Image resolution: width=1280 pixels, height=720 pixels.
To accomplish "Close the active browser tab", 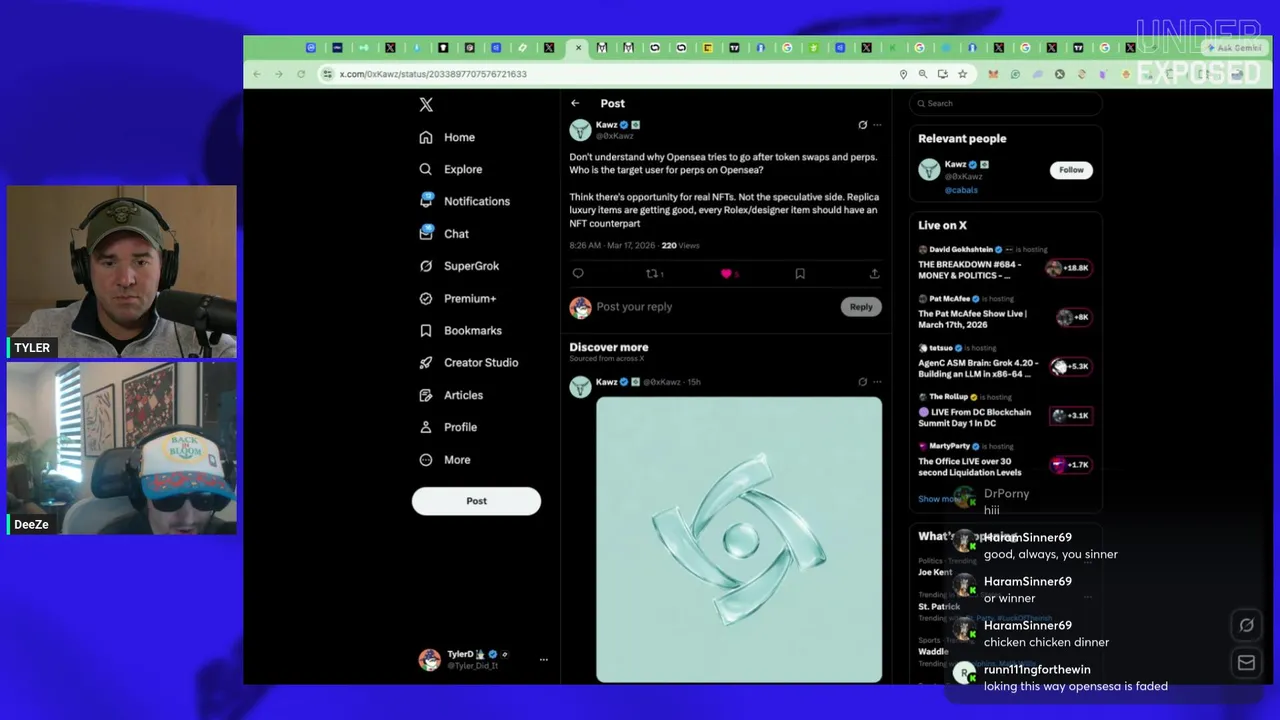I will pyautogui.click(x=578, y=47).
